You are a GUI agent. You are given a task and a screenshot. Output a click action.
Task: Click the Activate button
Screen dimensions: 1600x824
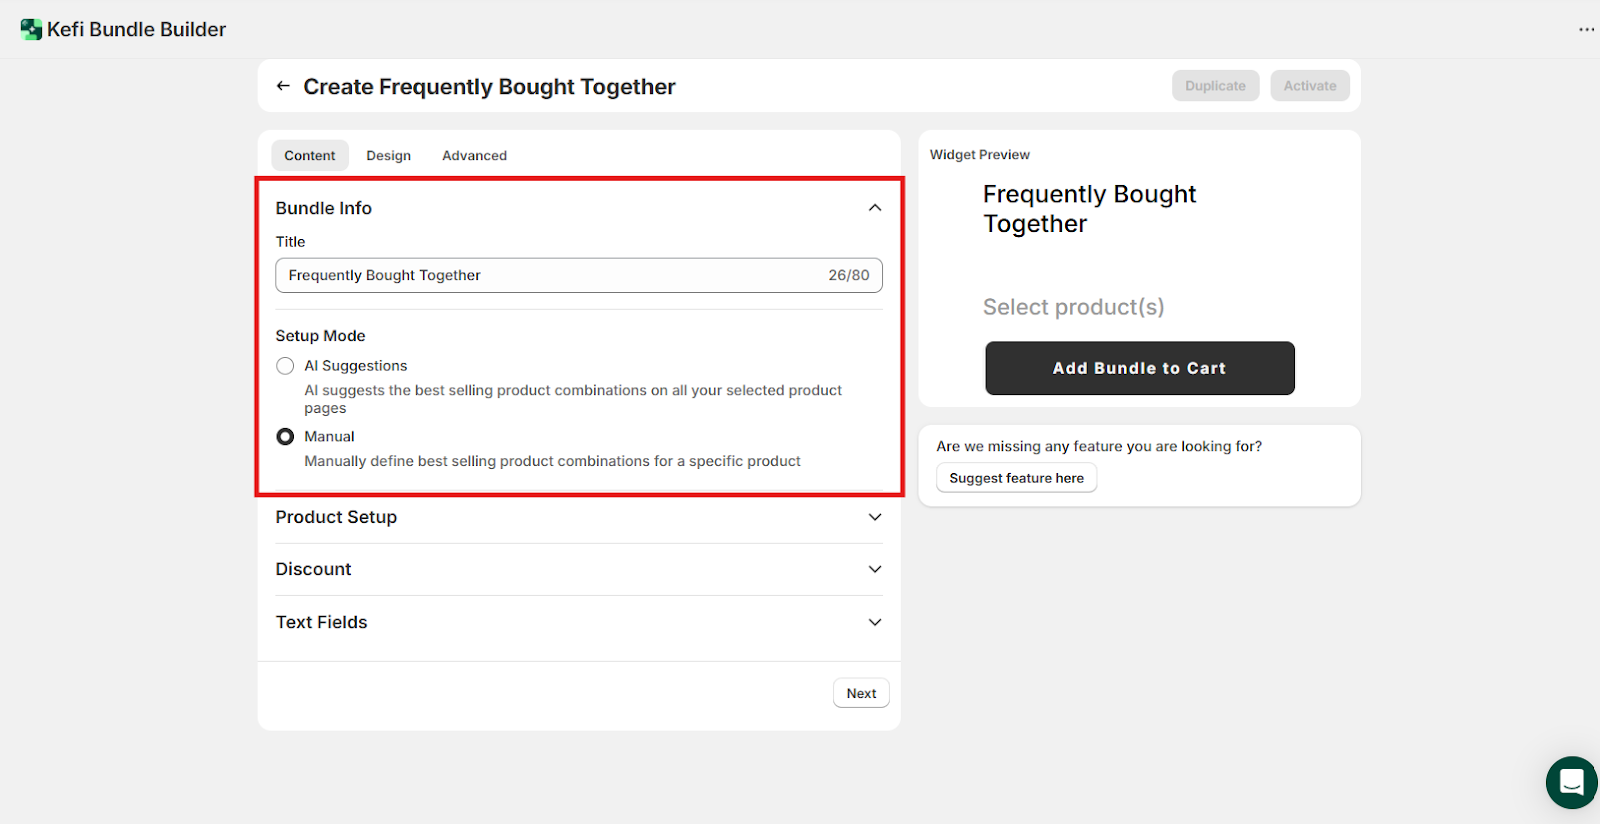point(1309,86)
